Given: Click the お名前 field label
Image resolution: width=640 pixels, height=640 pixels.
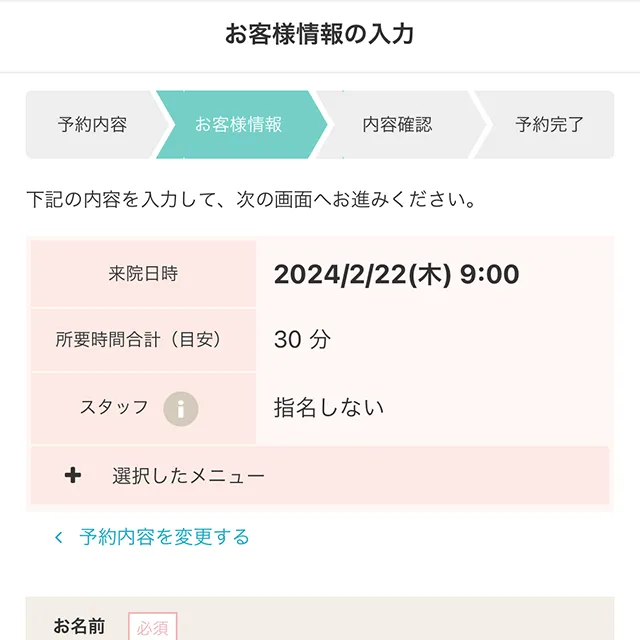Looking at the screenshot, I should pyautogui.click(x=79, y=627).
